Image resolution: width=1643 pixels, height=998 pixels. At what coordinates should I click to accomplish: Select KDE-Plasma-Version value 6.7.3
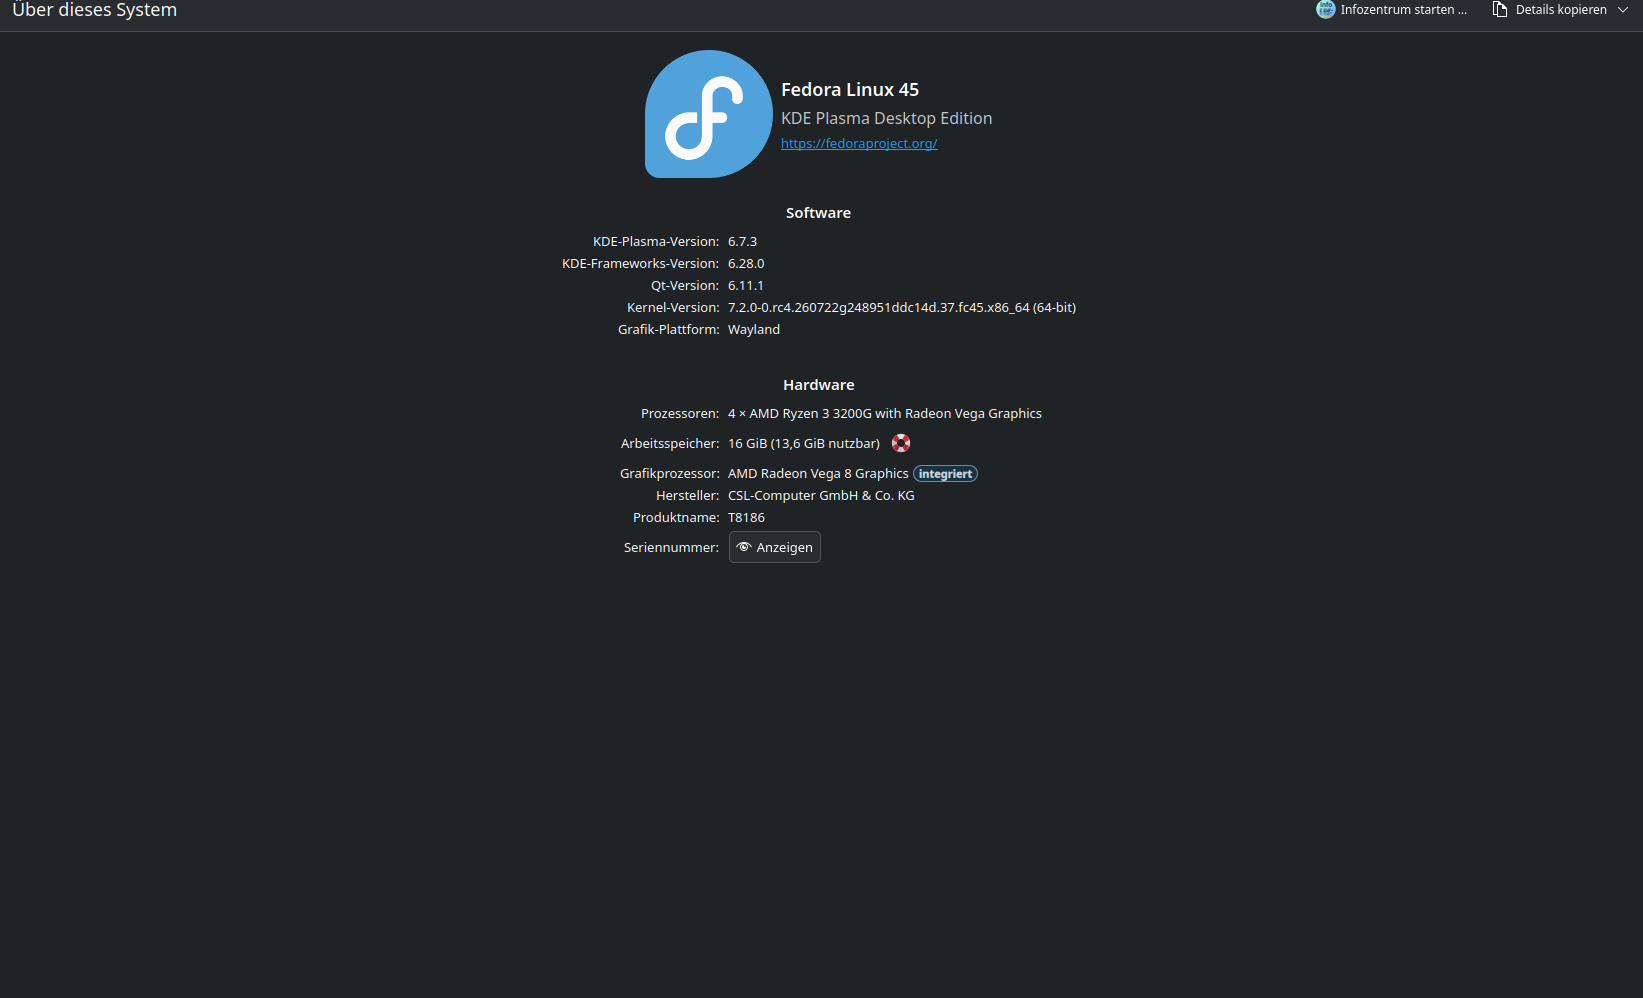(x=743, y=242)
